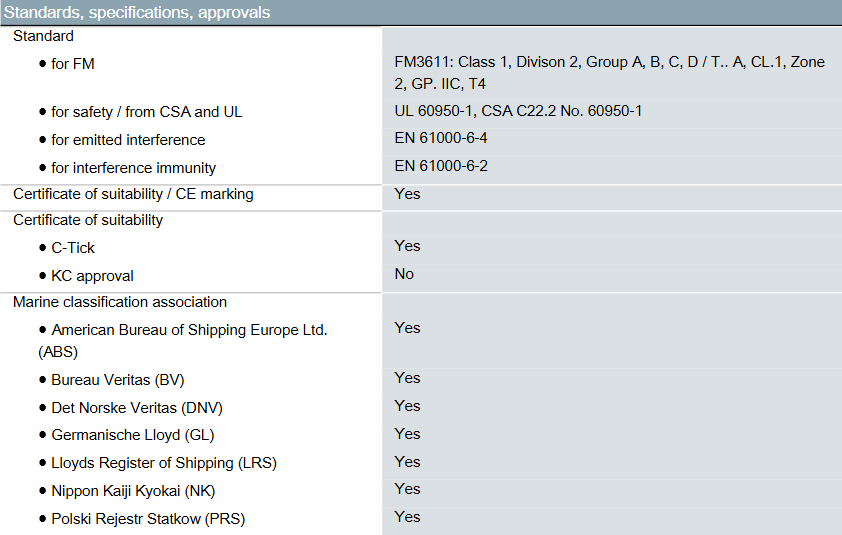Click the C-Tick row label
This screenshot has height=535, width=842.
pyautogui.click(x=72, y=248)
